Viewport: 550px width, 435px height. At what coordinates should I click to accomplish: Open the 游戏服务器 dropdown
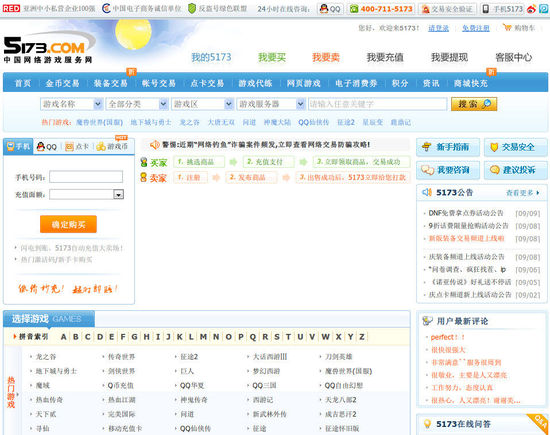coord(270,104)
